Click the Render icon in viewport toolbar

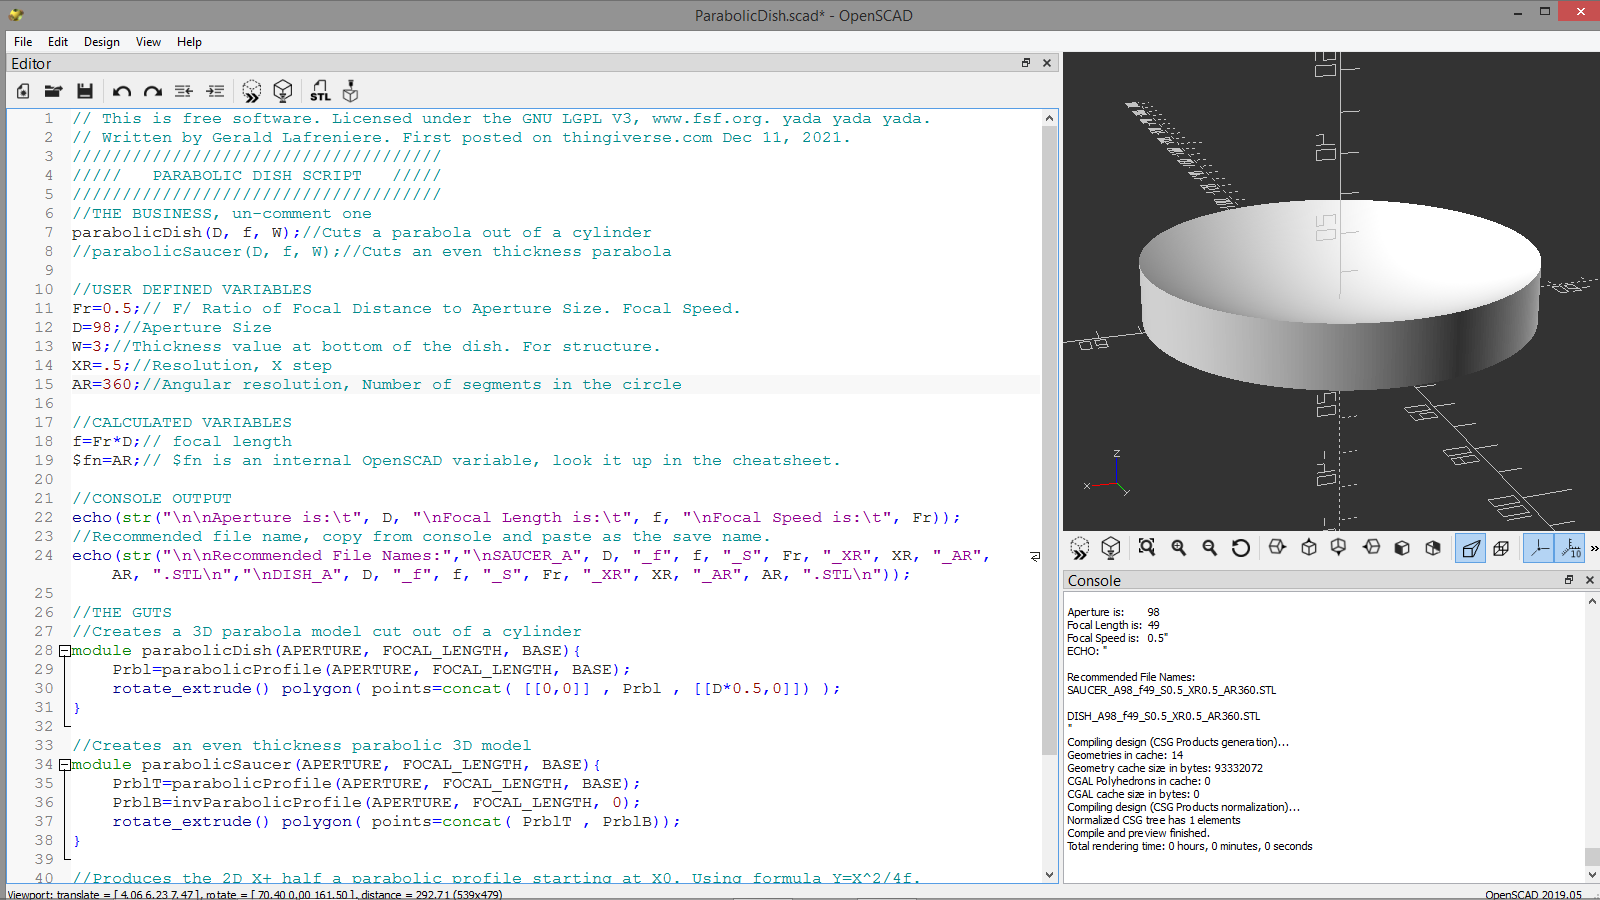[x=1111, y=548]
